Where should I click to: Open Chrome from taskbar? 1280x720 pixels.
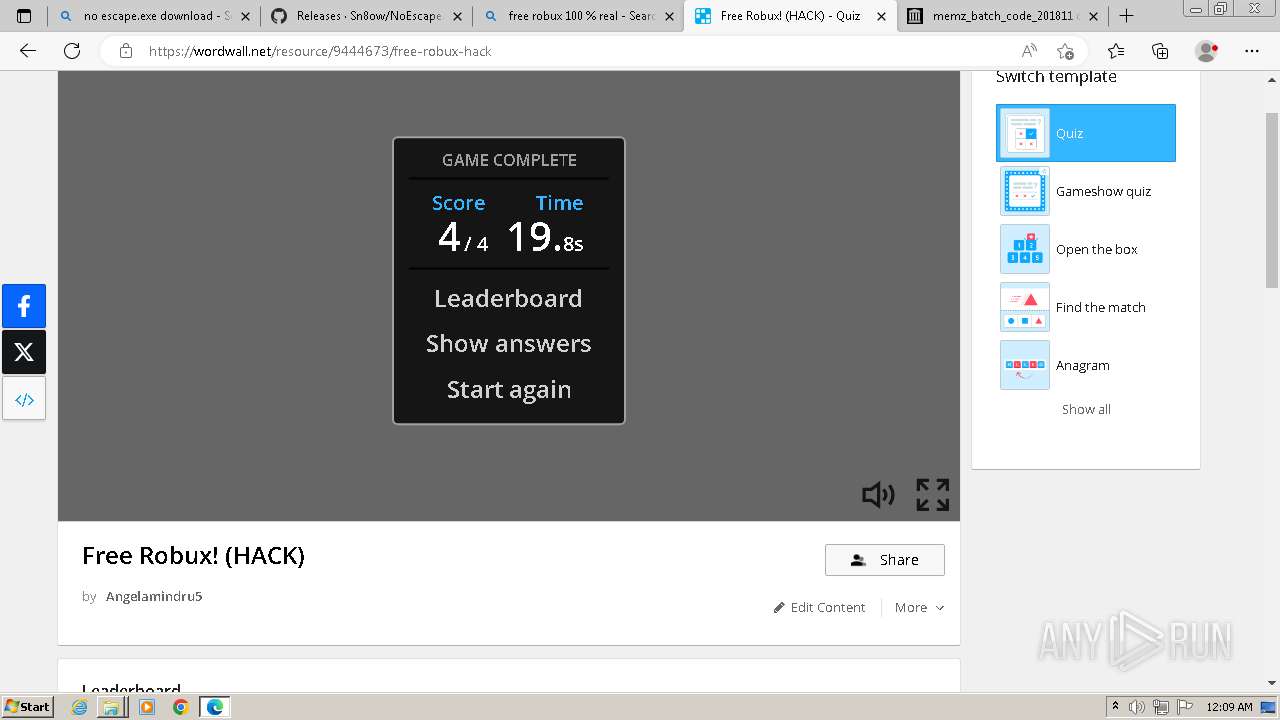click(180, 707)
